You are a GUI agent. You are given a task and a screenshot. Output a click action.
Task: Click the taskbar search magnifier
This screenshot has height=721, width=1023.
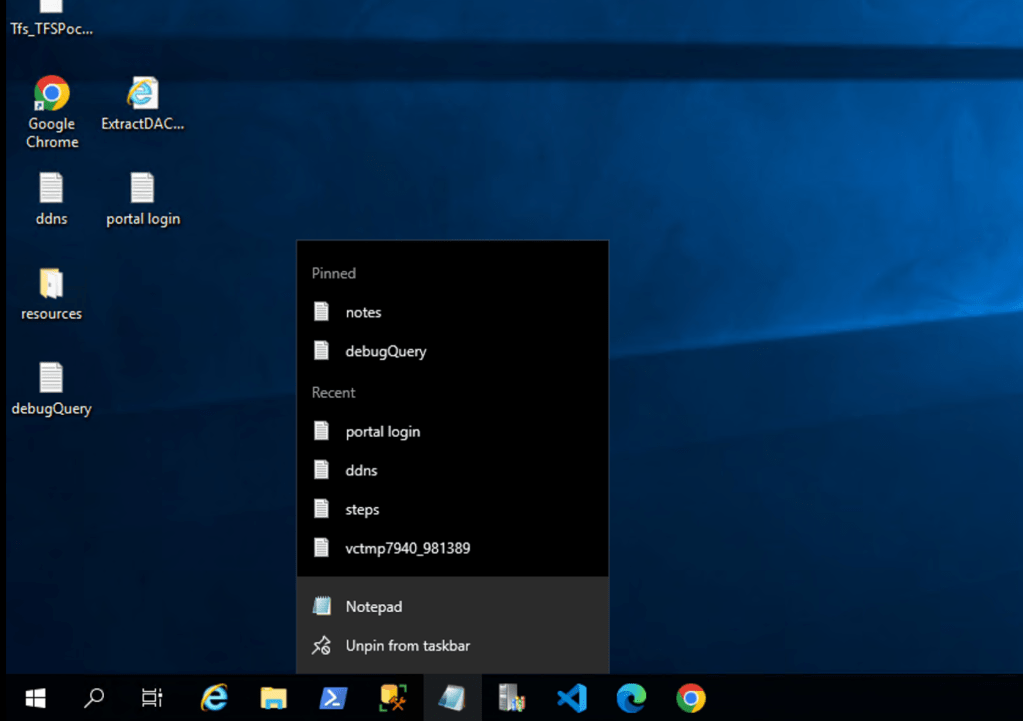[x=94, y=698]
